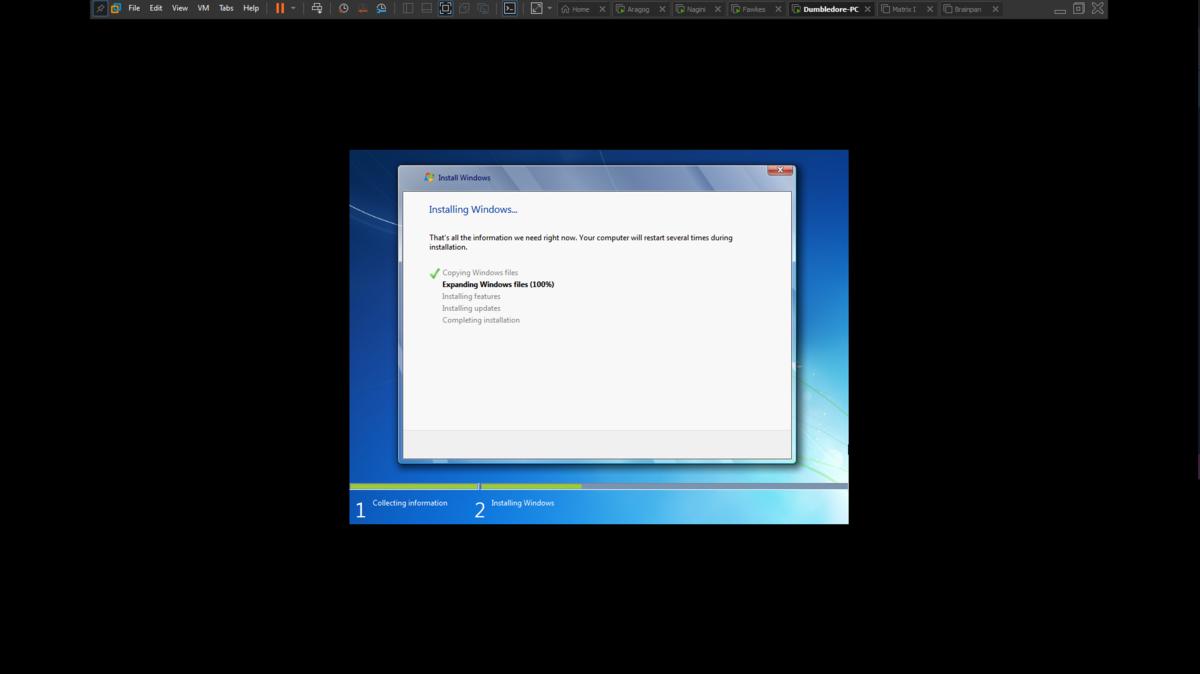Click 'Installing features' step text

(x=471, y=297)
